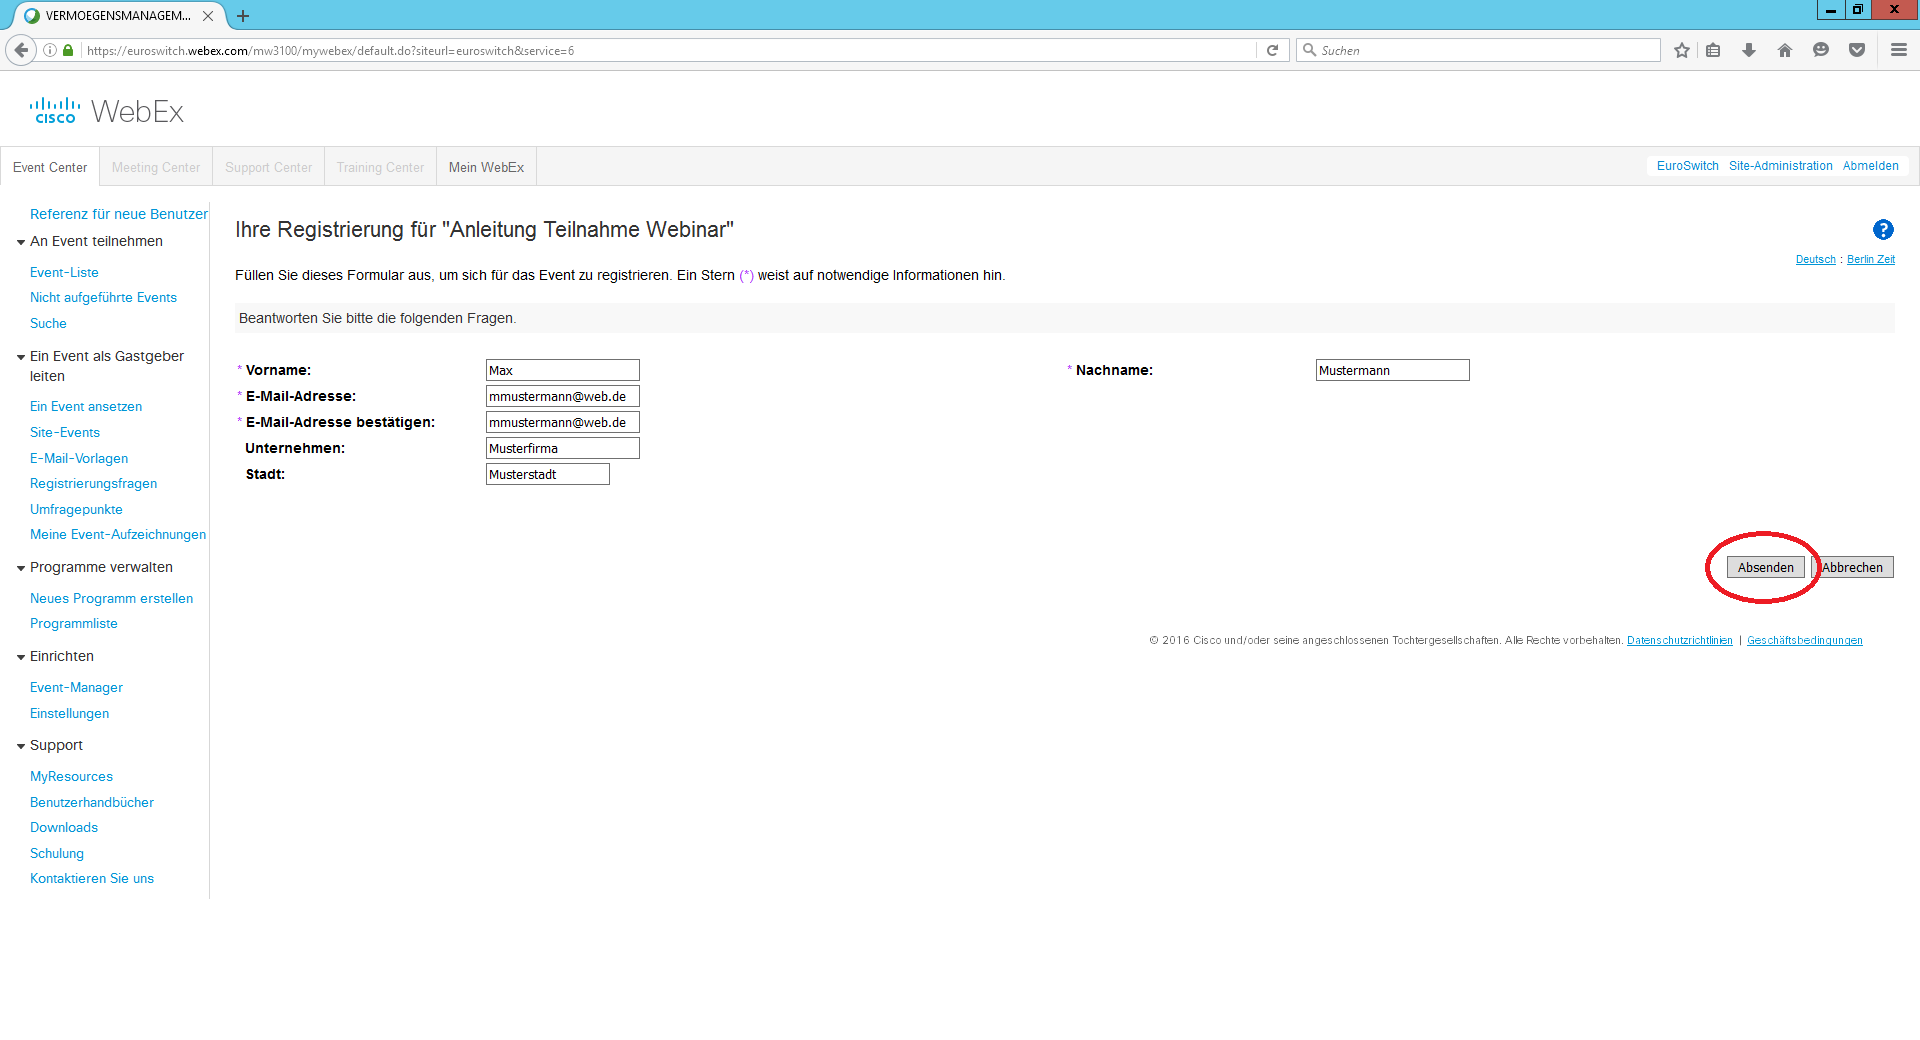Open the Pocket icon in toolbar
The width and height of the screenshot is (1920, 1040).
click(1857, 50)
